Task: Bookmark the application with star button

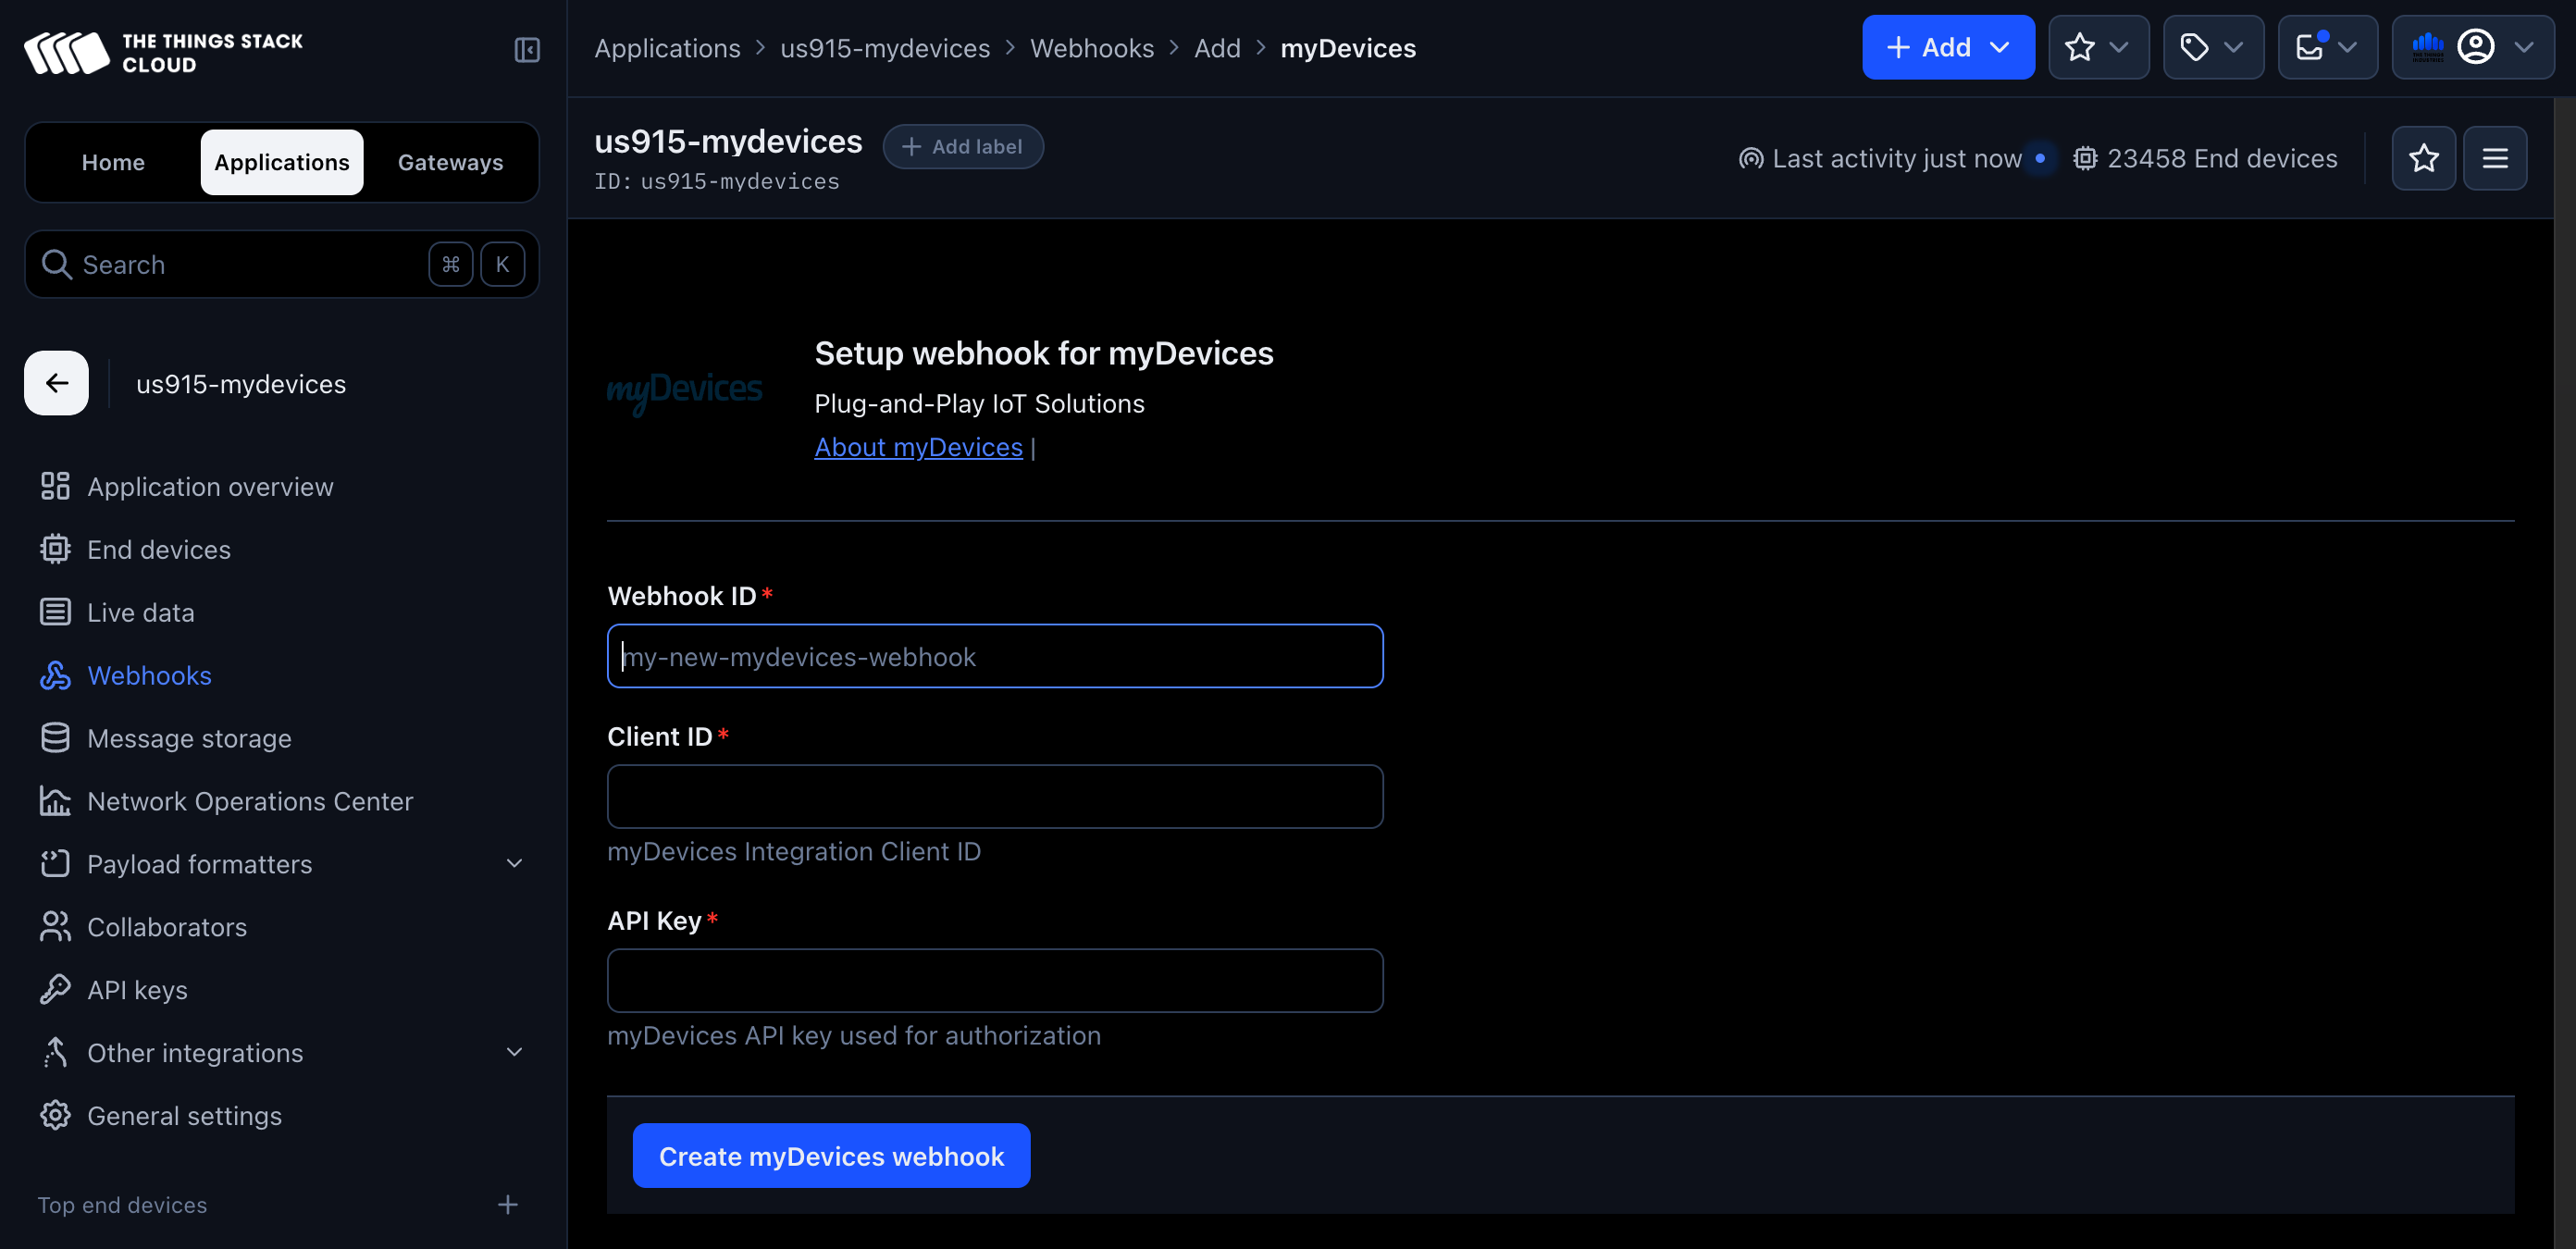Action: pyautogui.click(x=2423, y=158)
